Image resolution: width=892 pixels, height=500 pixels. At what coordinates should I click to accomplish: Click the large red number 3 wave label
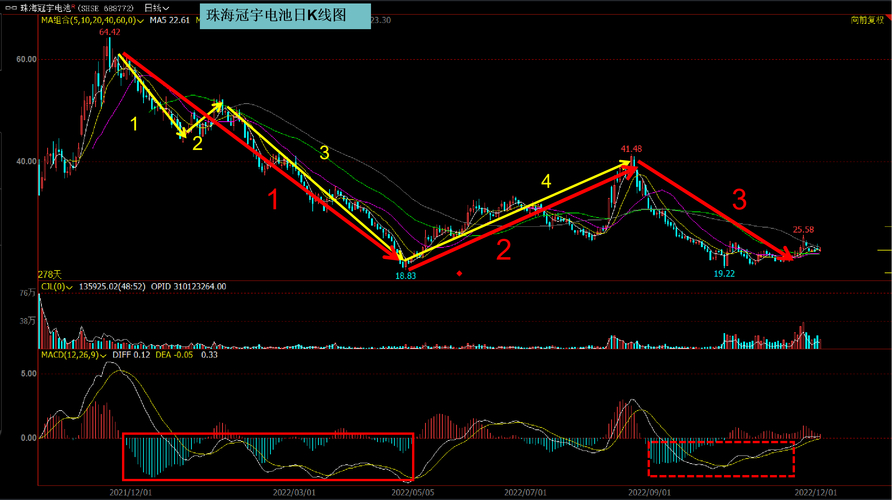click(739, 199)
